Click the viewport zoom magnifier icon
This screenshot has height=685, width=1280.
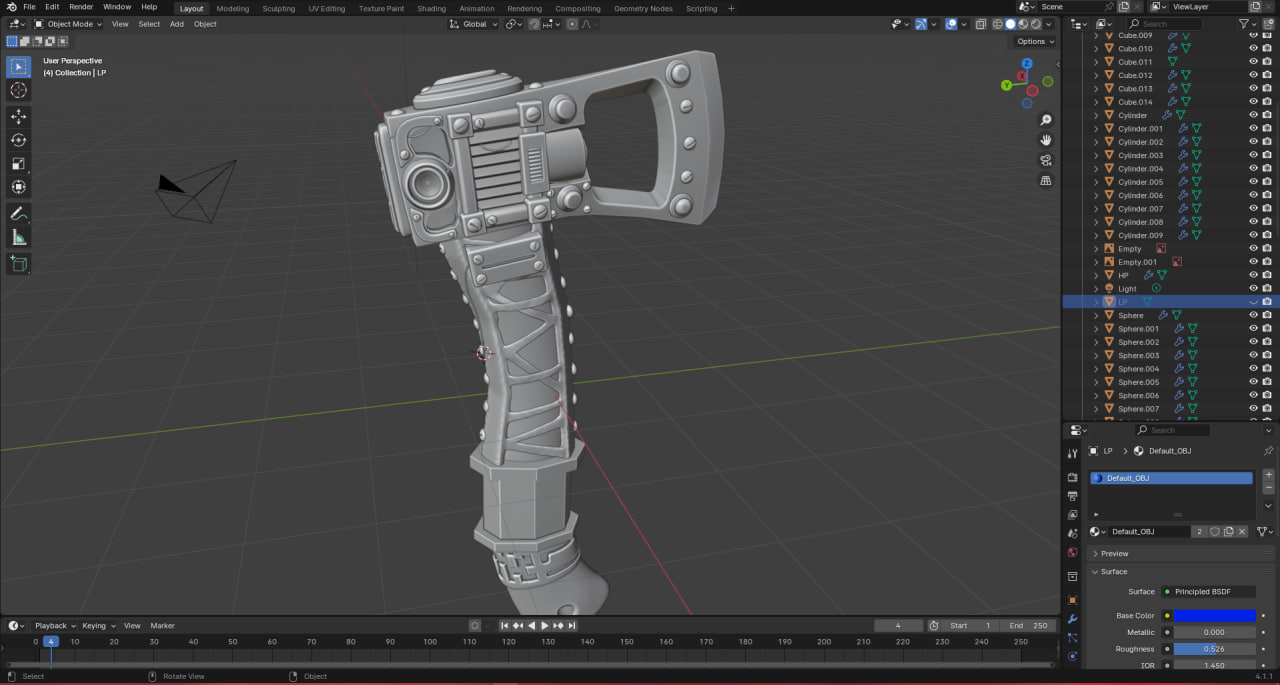[1046, 120]
